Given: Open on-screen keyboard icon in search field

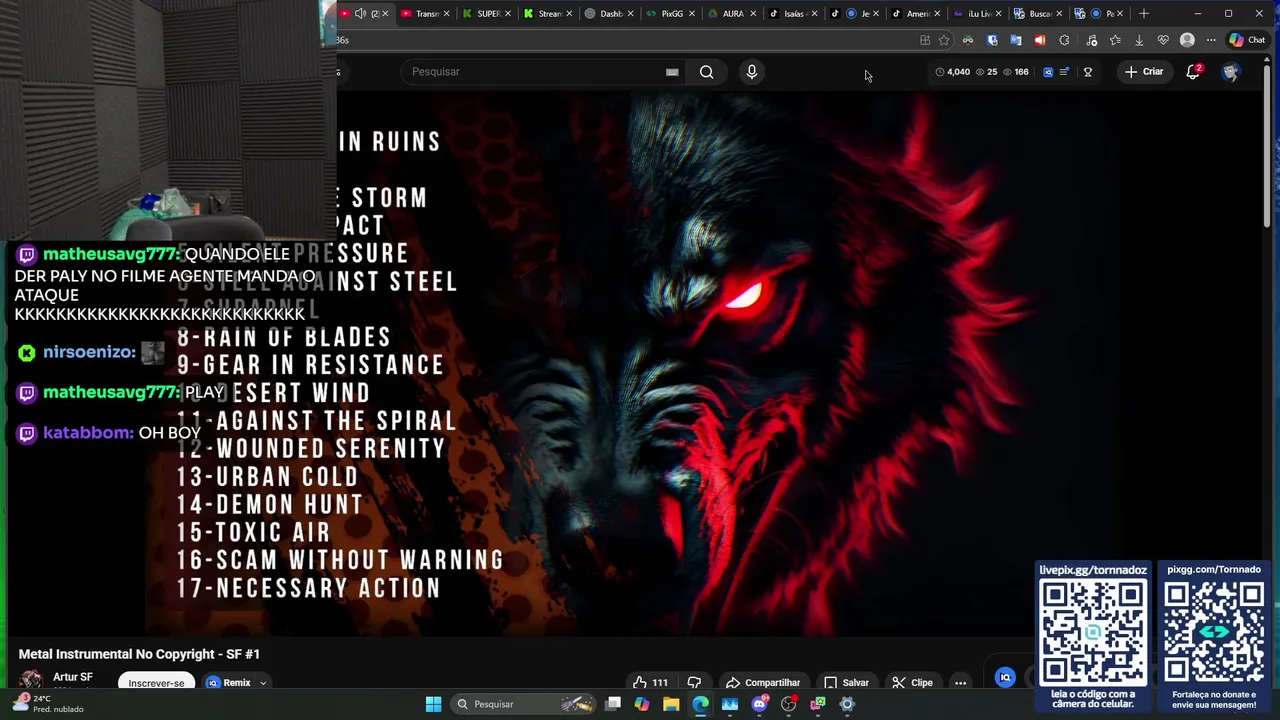Looking at the screenshot, I should (672, 72).
